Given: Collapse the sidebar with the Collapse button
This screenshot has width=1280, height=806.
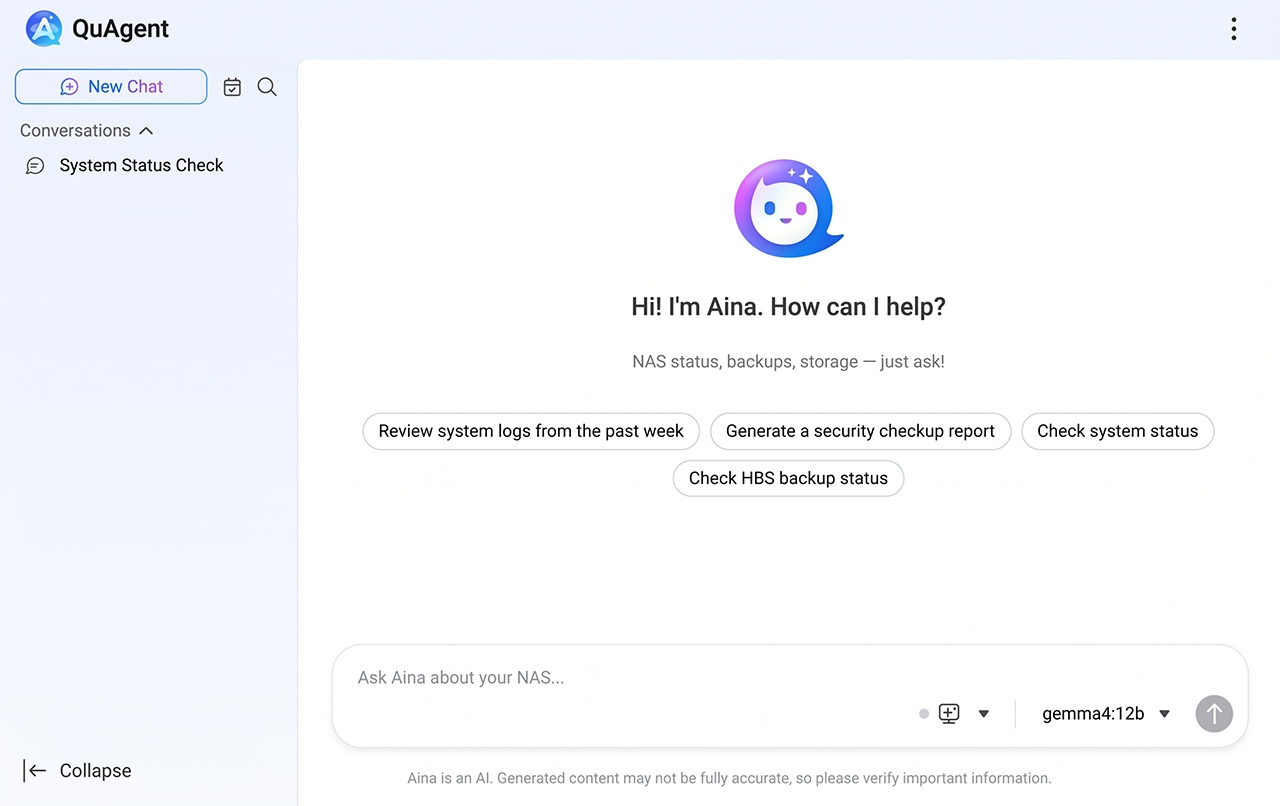Looking at the screenshot, I should point(78,771).
